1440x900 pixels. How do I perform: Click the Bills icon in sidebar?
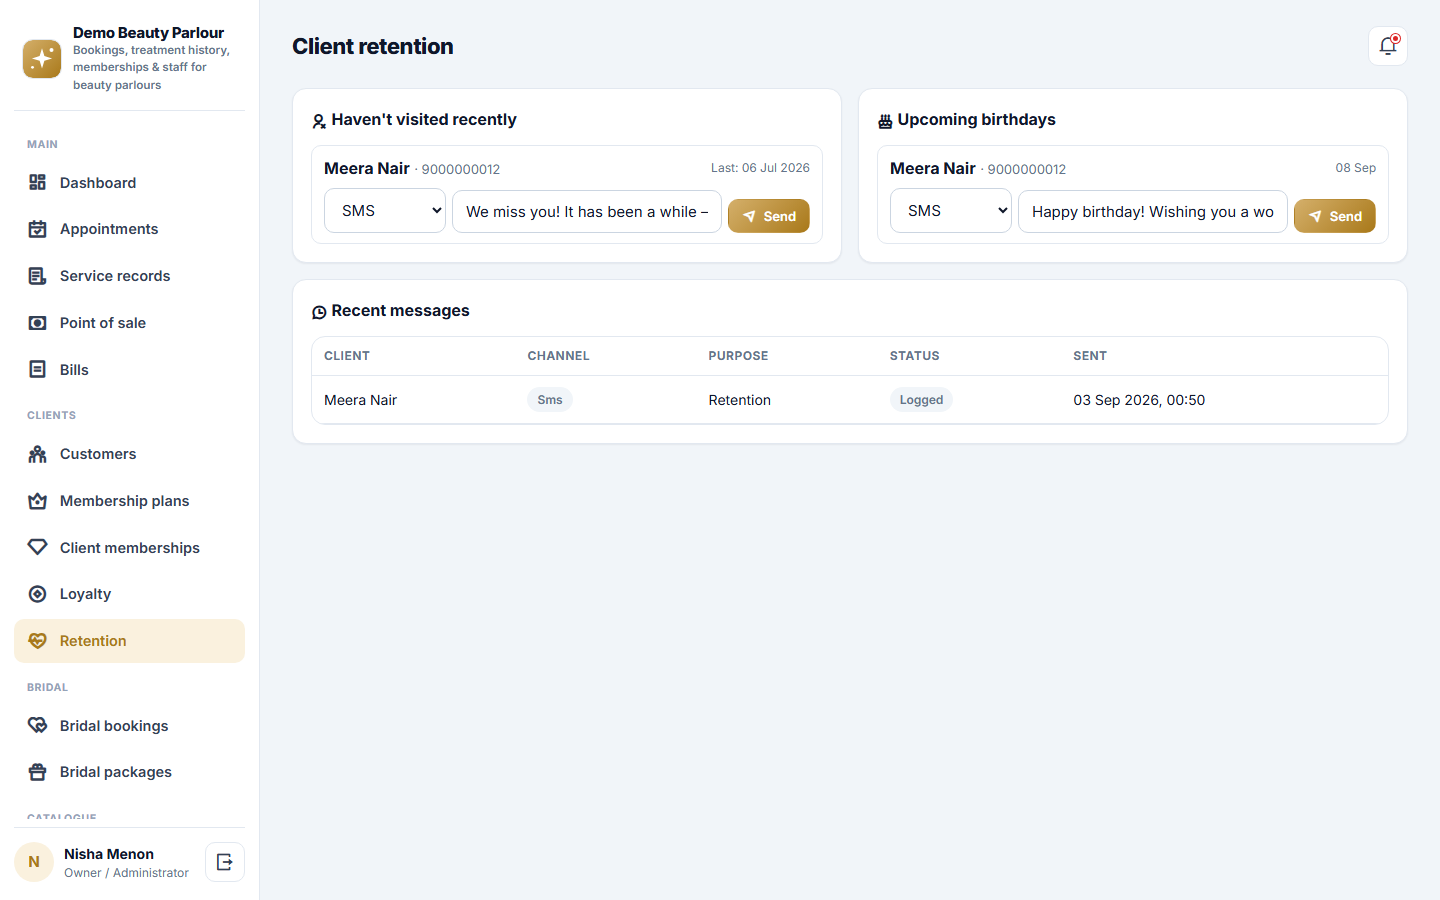(x=38, y=369)
